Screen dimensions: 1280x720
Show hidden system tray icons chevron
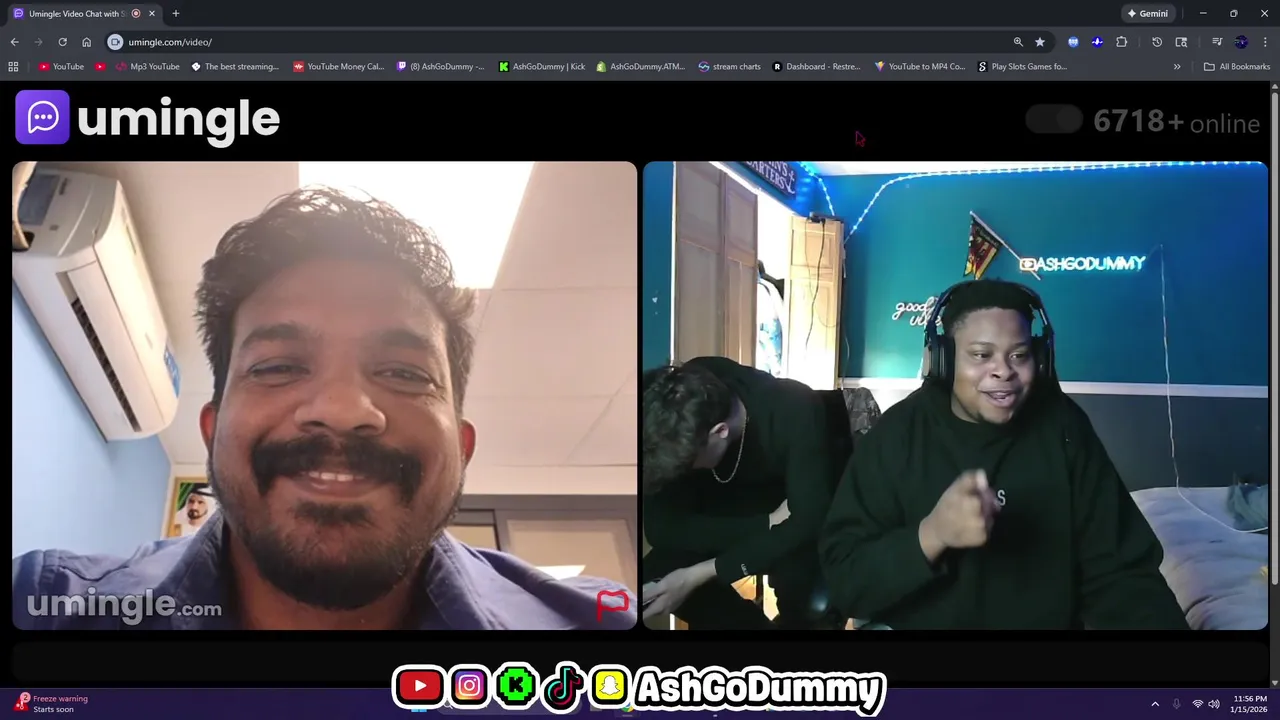tap(1155, 704)
